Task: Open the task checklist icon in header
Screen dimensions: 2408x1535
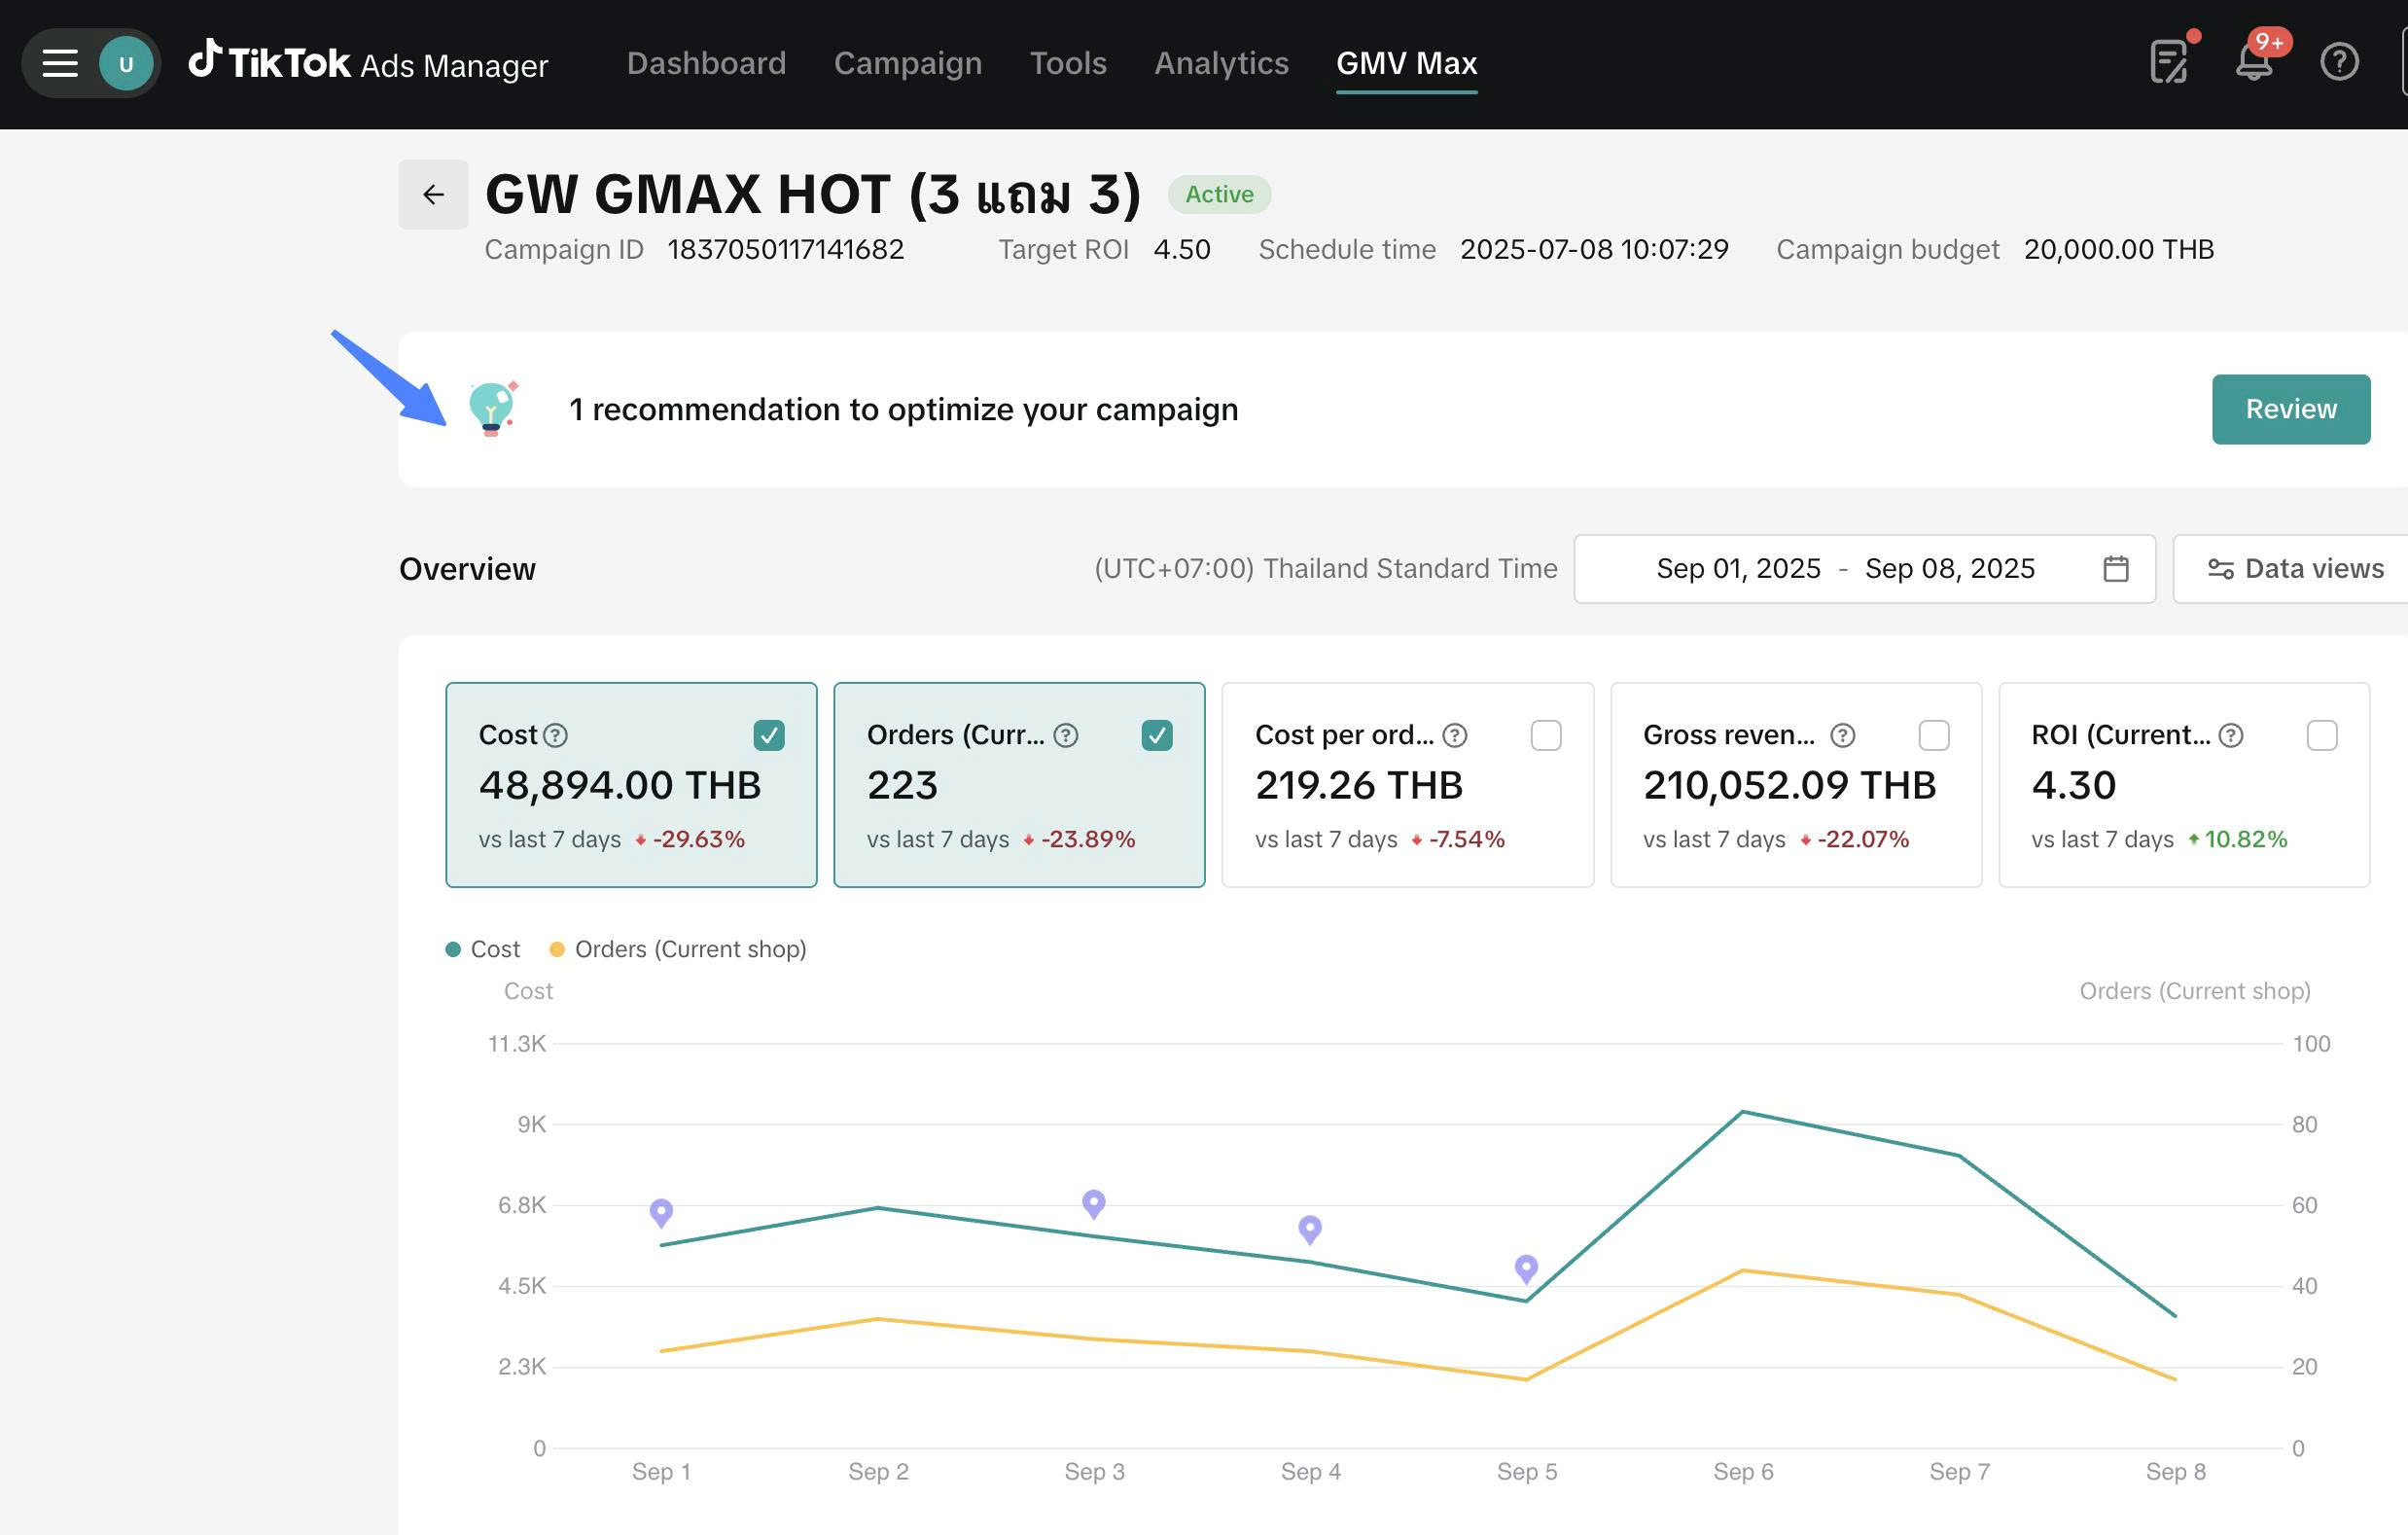Action: click(x=2168, y=62)
